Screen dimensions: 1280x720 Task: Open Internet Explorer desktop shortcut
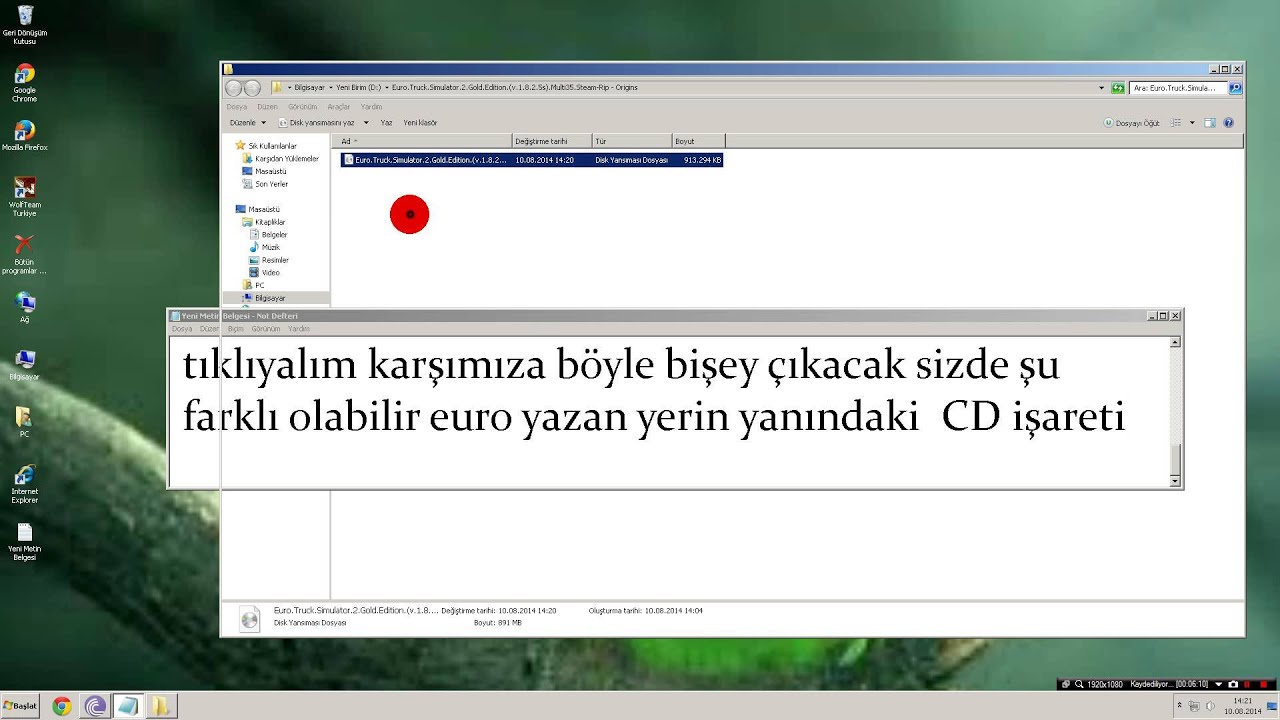25,484
